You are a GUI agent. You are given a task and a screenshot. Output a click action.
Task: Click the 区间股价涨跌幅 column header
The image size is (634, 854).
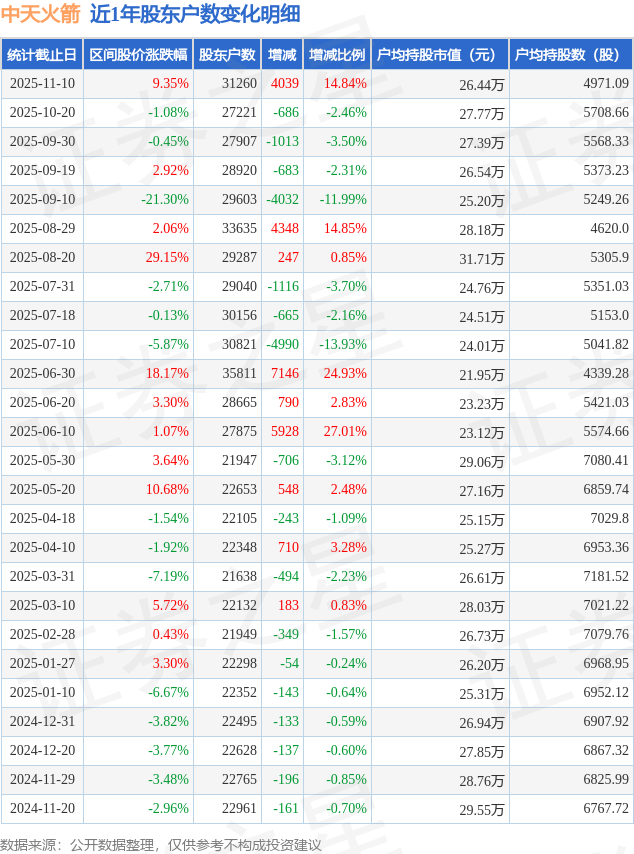coord(138,55)
